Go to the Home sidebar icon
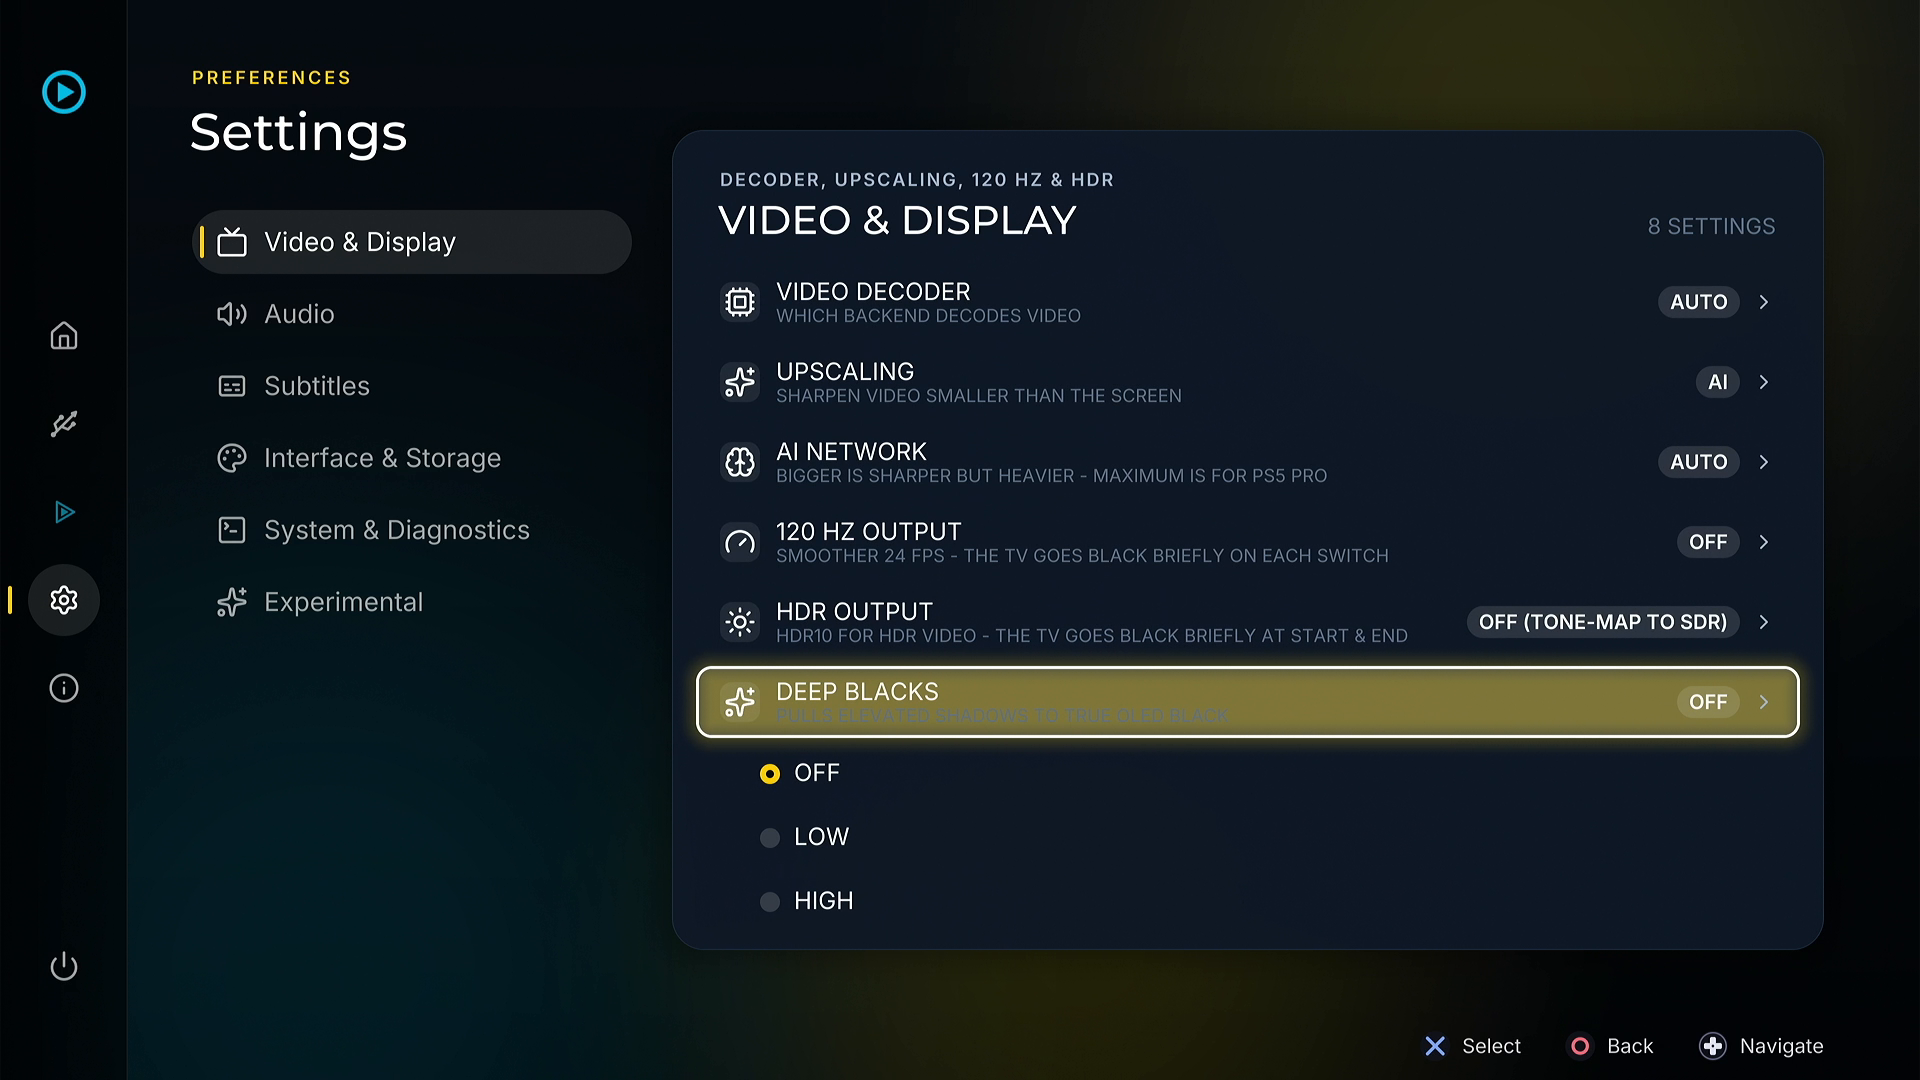The height and width of the screenshot is (1080, 1920). coord(64,336)
